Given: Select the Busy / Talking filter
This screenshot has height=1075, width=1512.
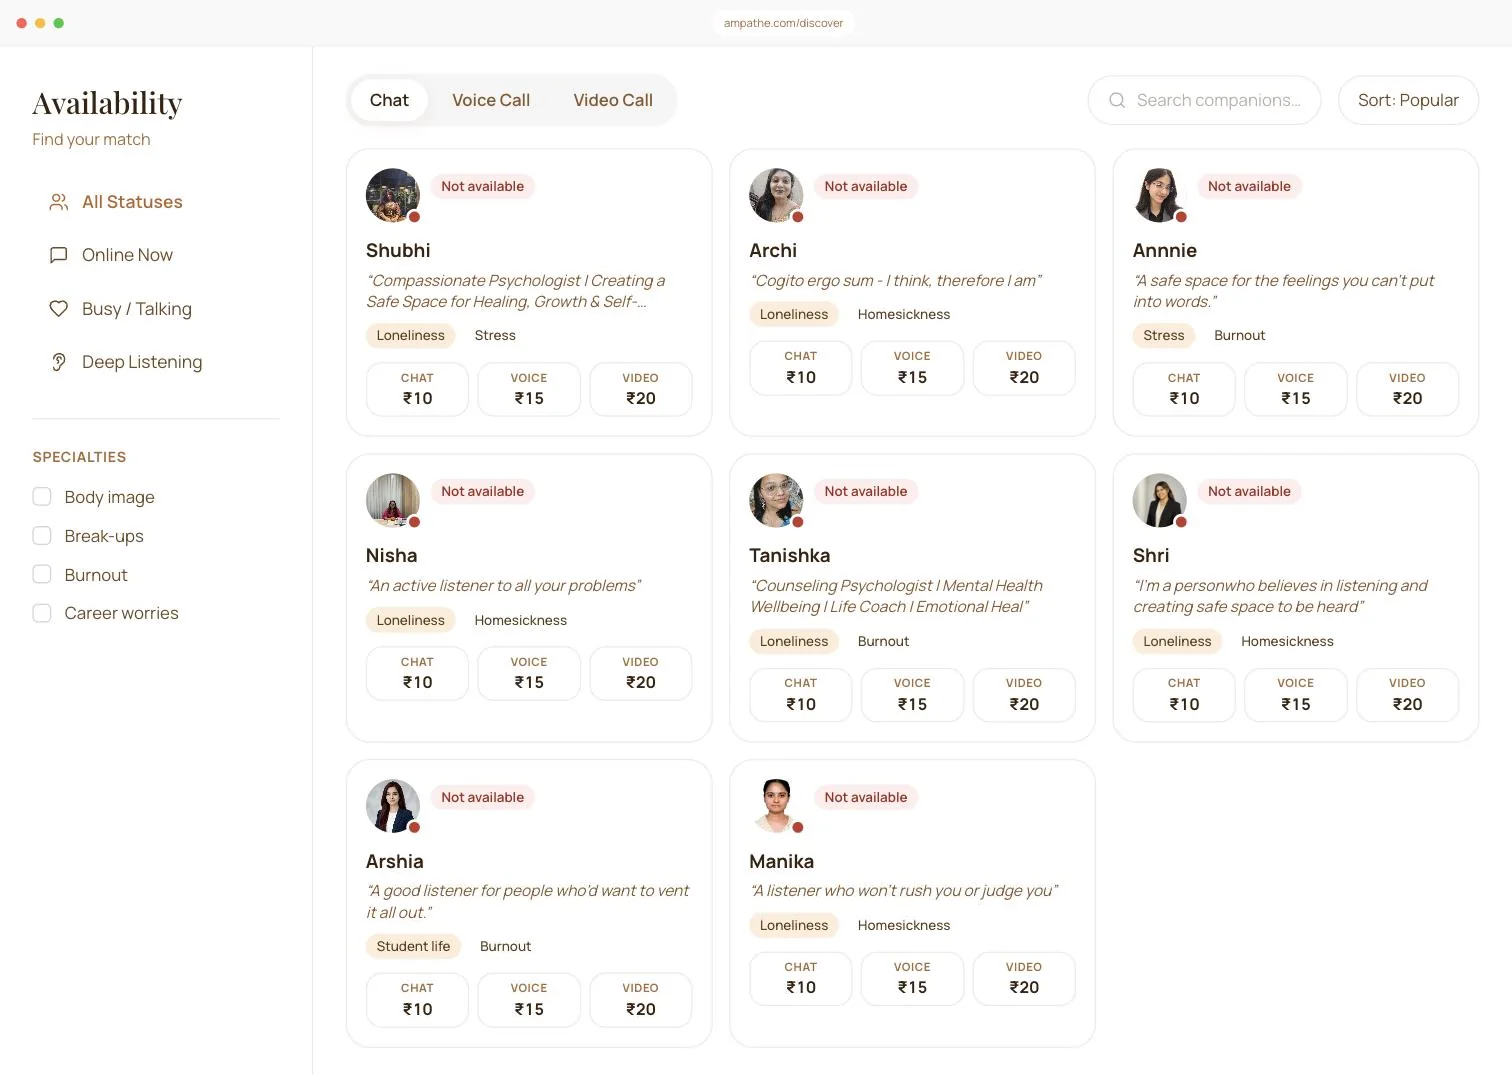Looking at the screenshot, I should coord(156,309).
